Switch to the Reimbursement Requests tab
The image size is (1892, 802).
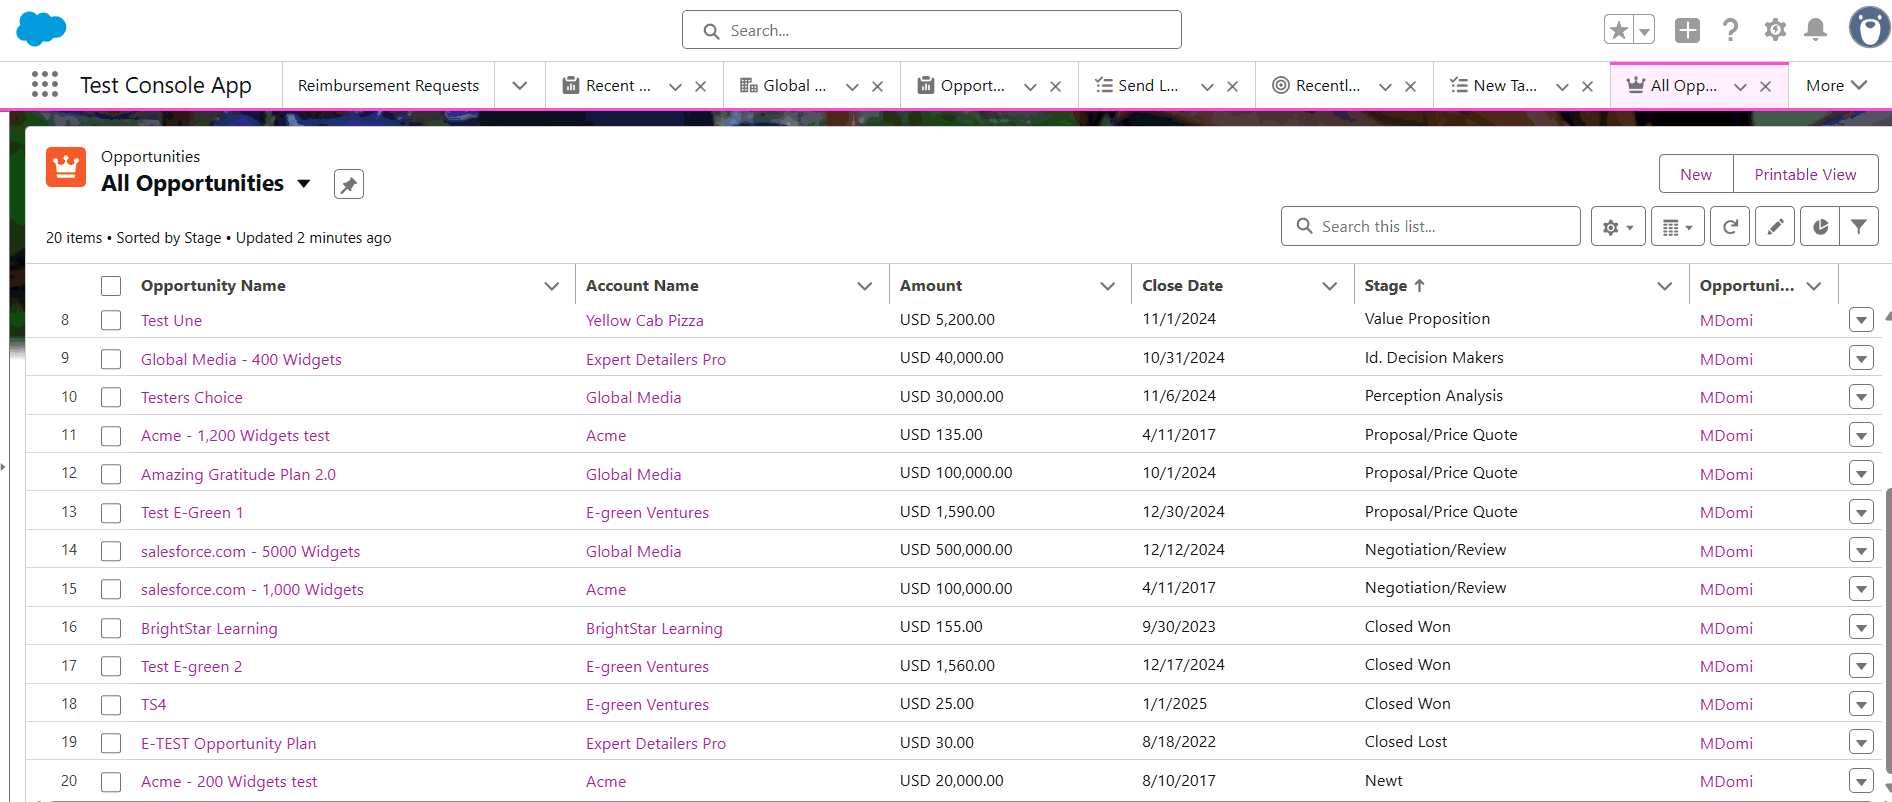click(x=388, y=86)
